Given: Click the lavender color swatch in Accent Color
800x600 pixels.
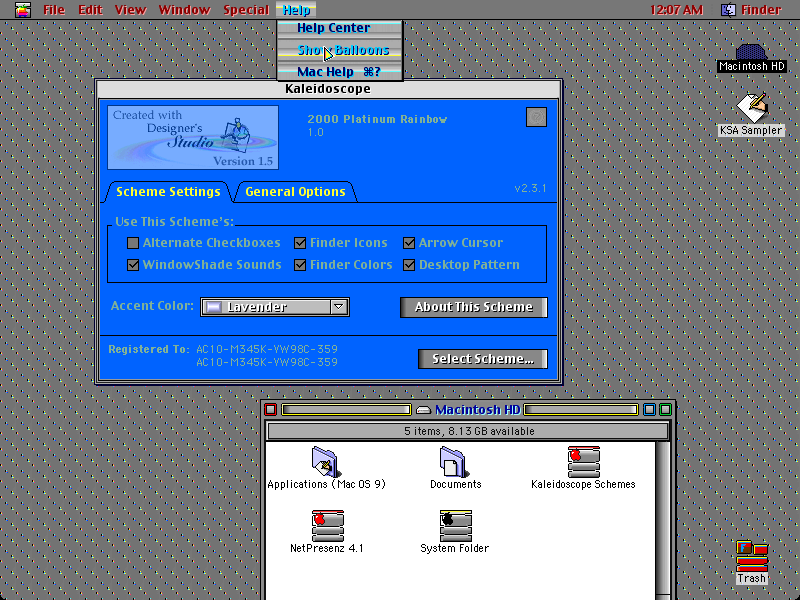Looking at the screenshot, I should (x=213, y=307).
